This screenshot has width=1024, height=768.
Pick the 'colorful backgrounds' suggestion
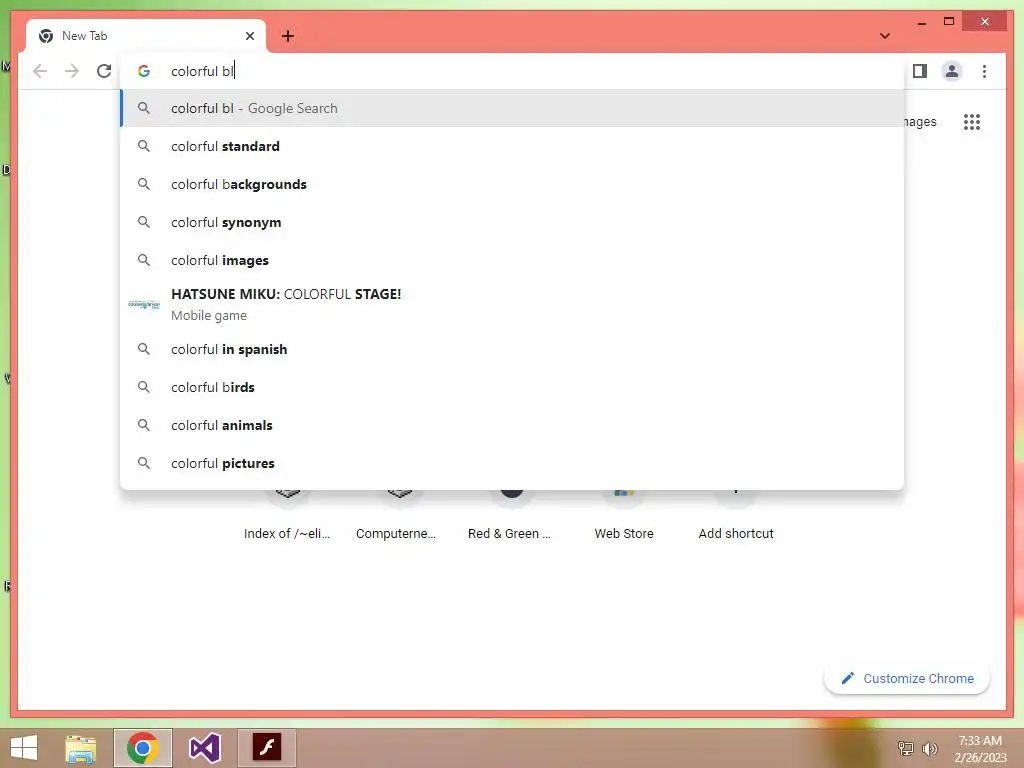click(512, 184)
